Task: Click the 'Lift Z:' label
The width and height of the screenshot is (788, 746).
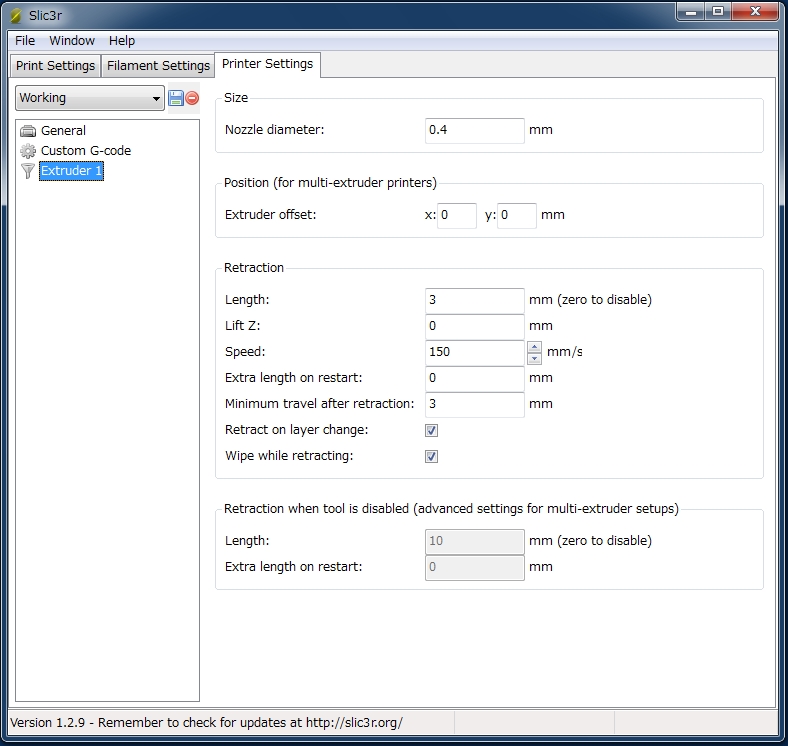Action: pyautogui.click(x=242, y=326)
